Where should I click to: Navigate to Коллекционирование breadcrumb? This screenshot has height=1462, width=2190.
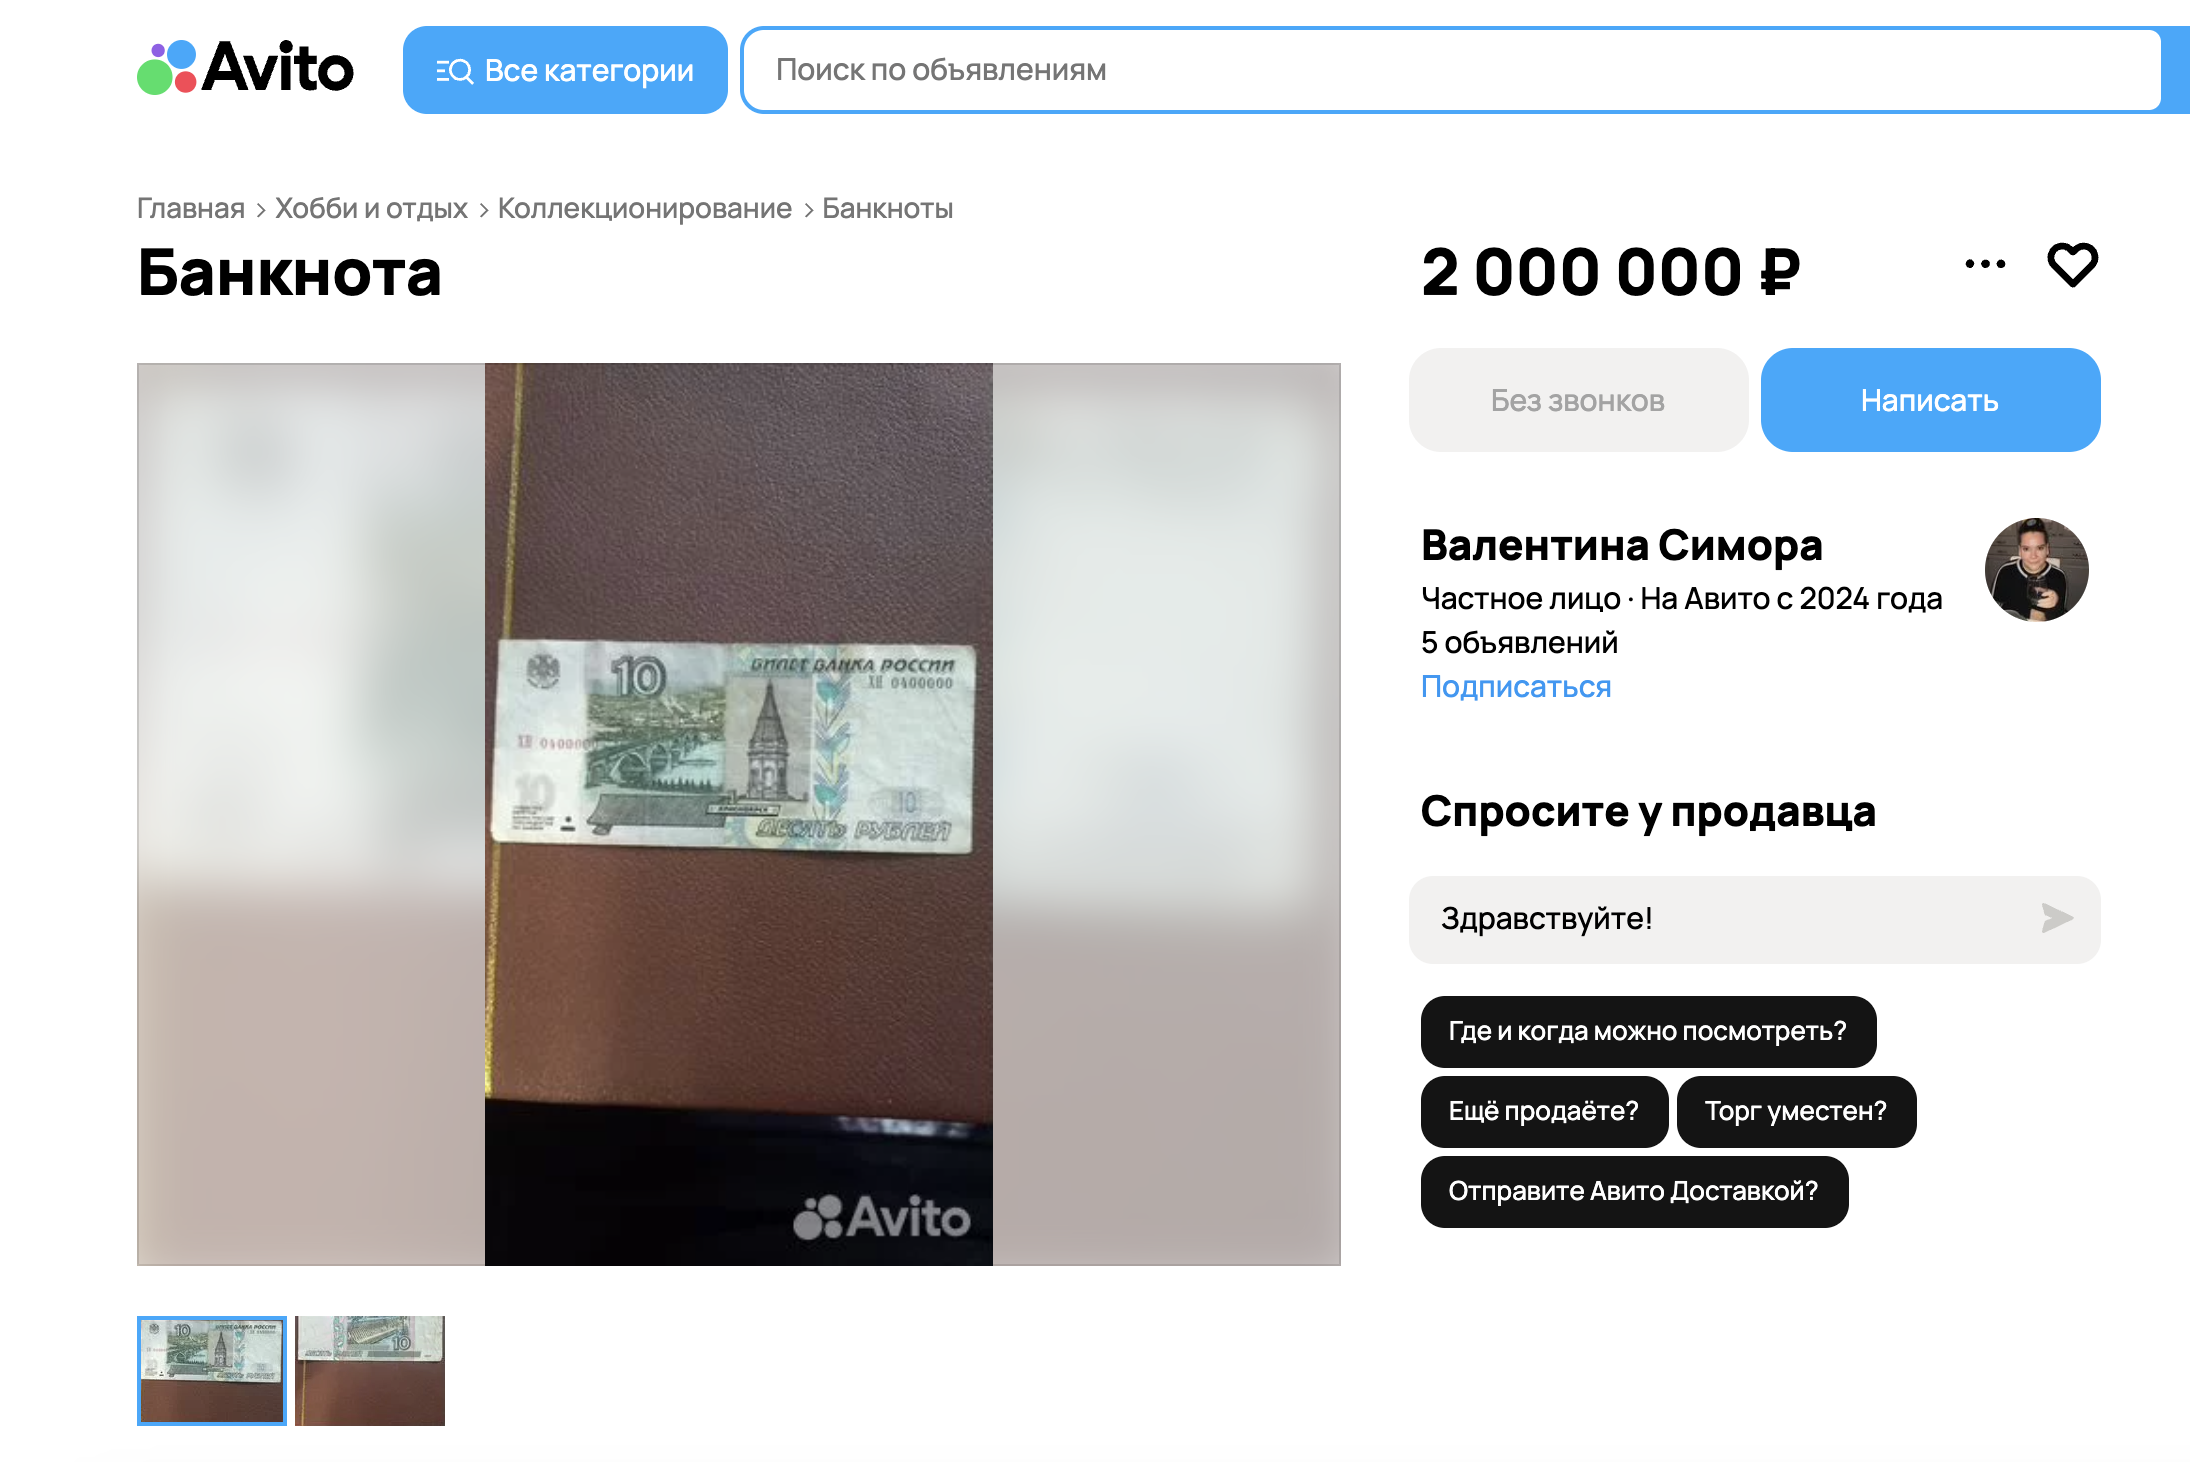(x=645, y=208)
